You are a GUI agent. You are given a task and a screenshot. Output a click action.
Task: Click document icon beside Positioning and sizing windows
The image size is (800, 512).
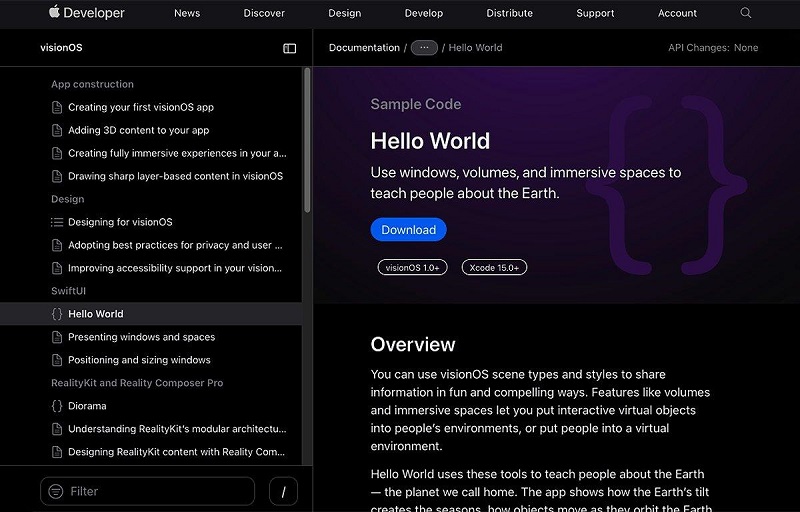click(57, 360)
